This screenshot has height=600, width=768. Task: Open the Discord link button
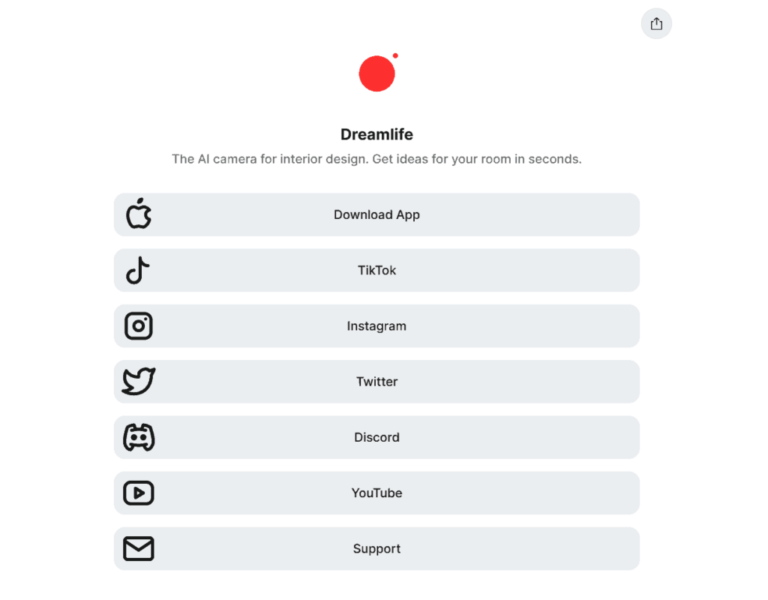(377, 437)
